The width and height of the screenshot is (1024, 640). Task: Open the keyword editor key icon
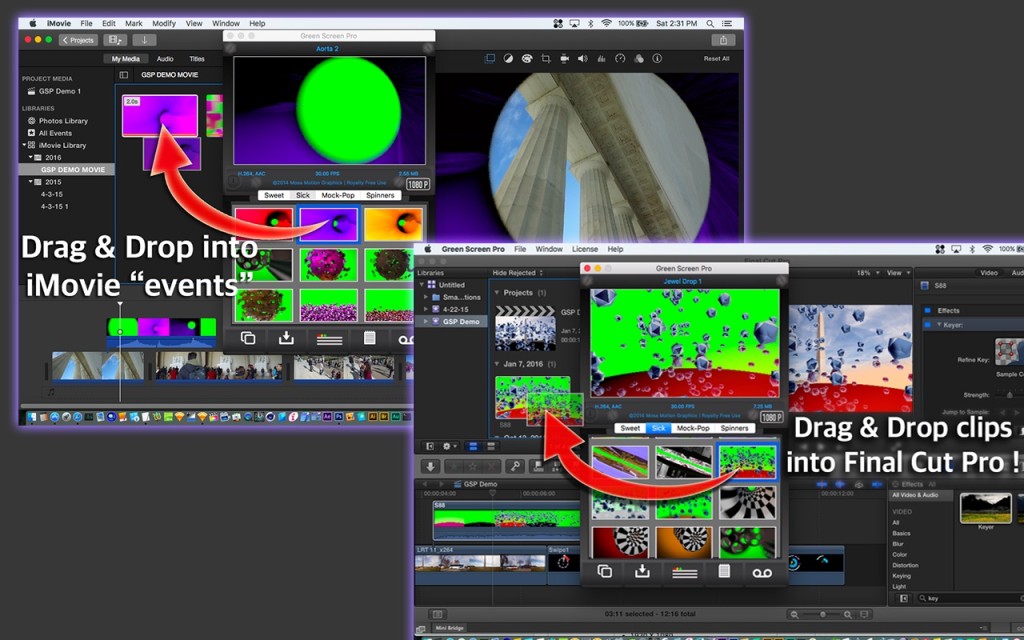point(513,466)
